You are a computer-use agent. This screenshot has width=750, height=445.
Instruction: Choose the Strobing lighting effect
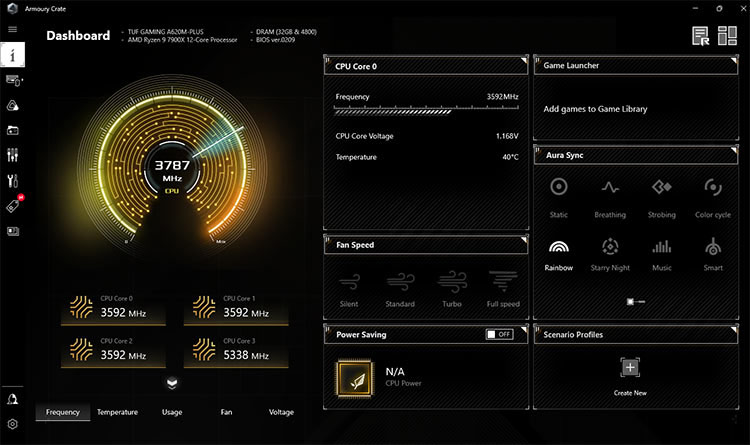click(661, 189)
